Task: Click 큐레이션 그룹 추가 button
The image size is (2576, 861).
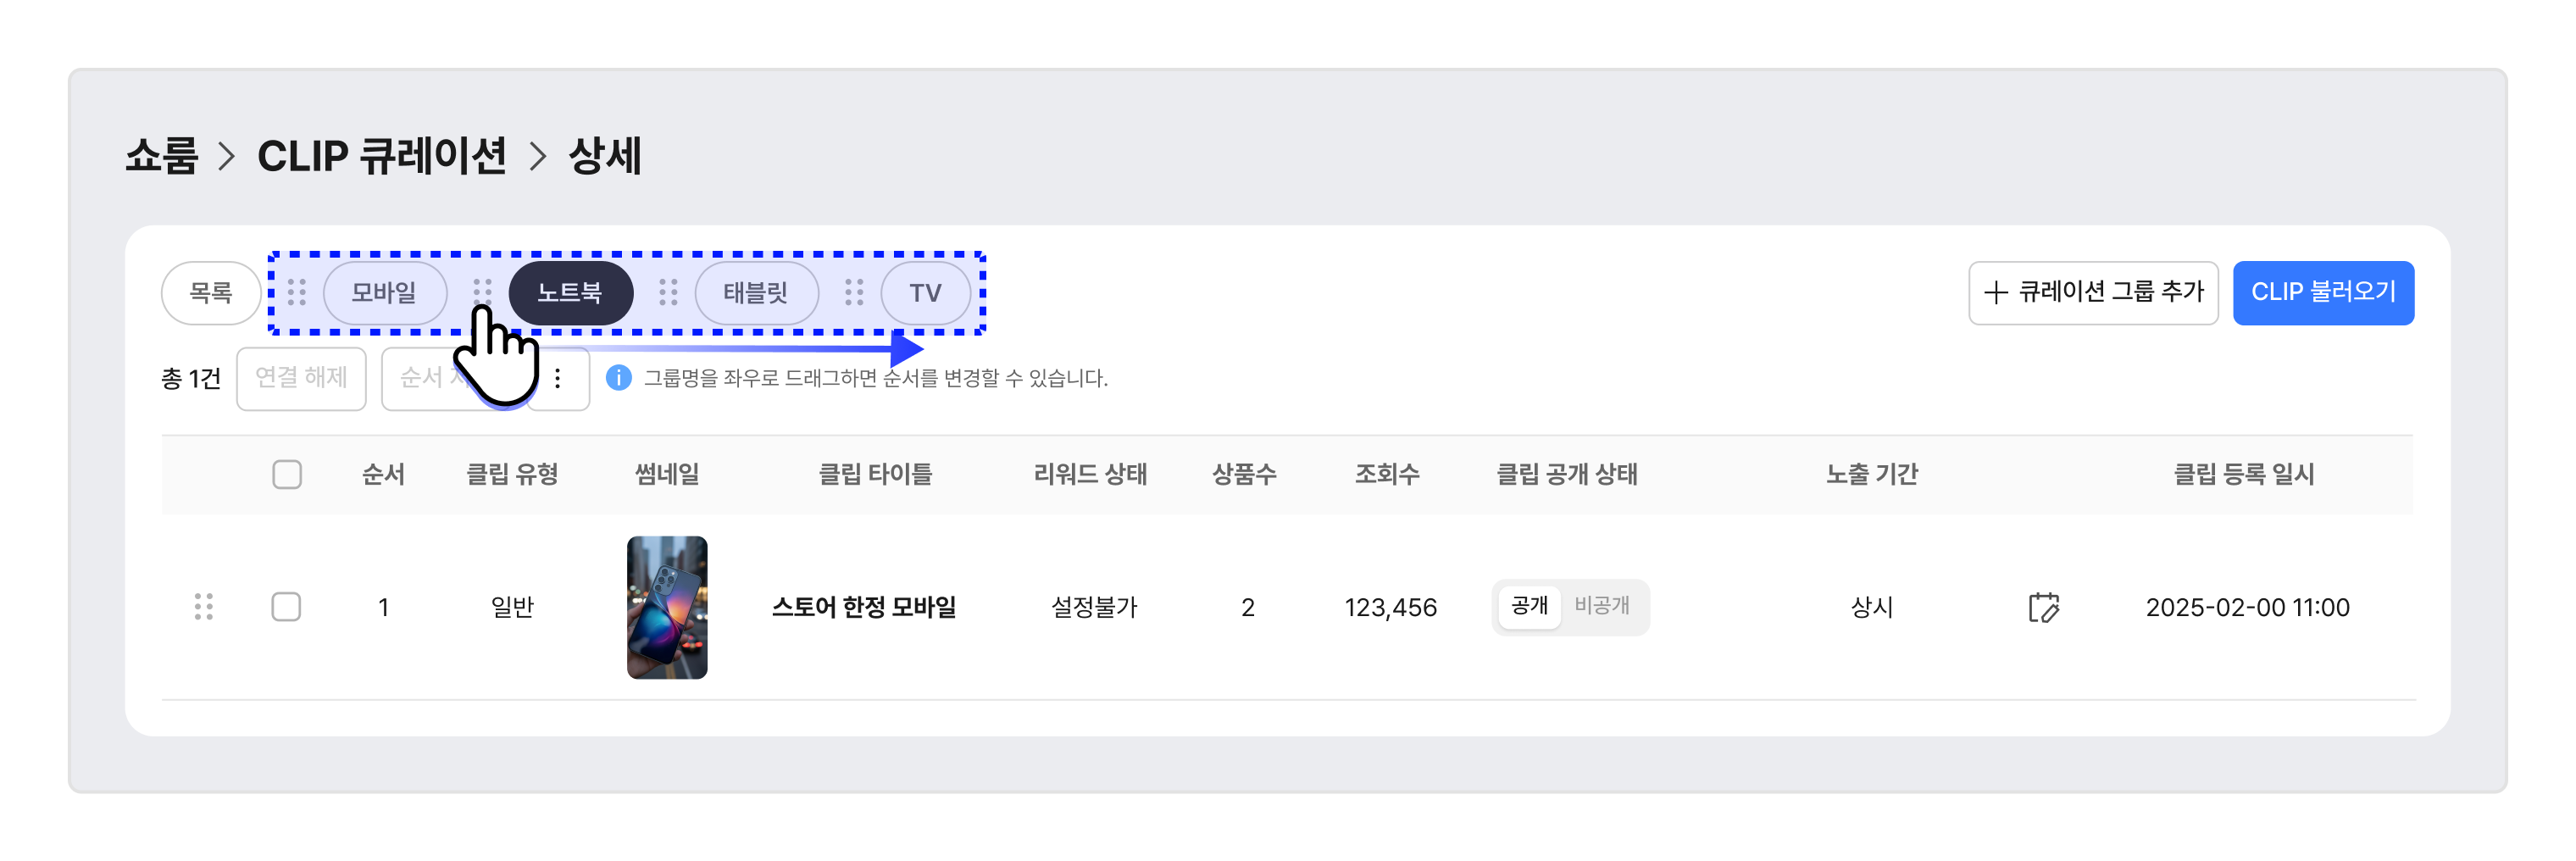Action: [x=2093, y=293]
